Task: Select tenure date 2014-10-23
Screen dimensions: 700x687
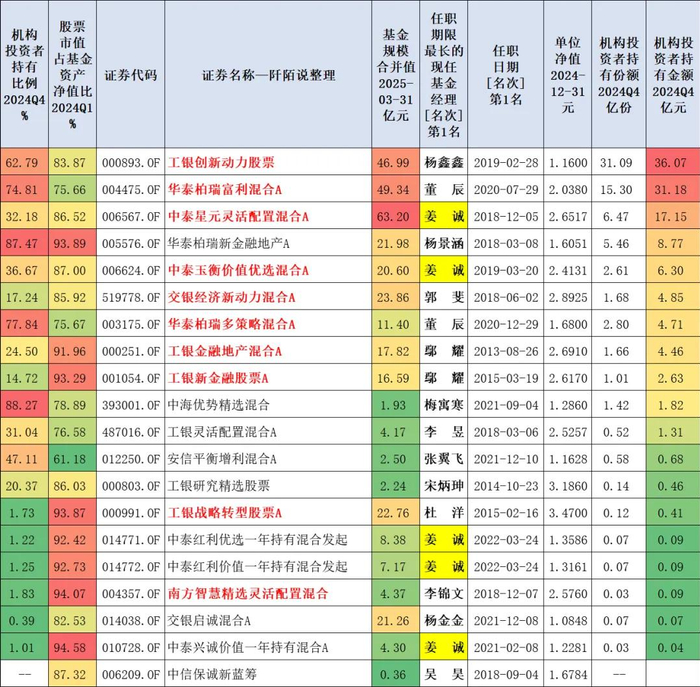Action: click(506, 486)
